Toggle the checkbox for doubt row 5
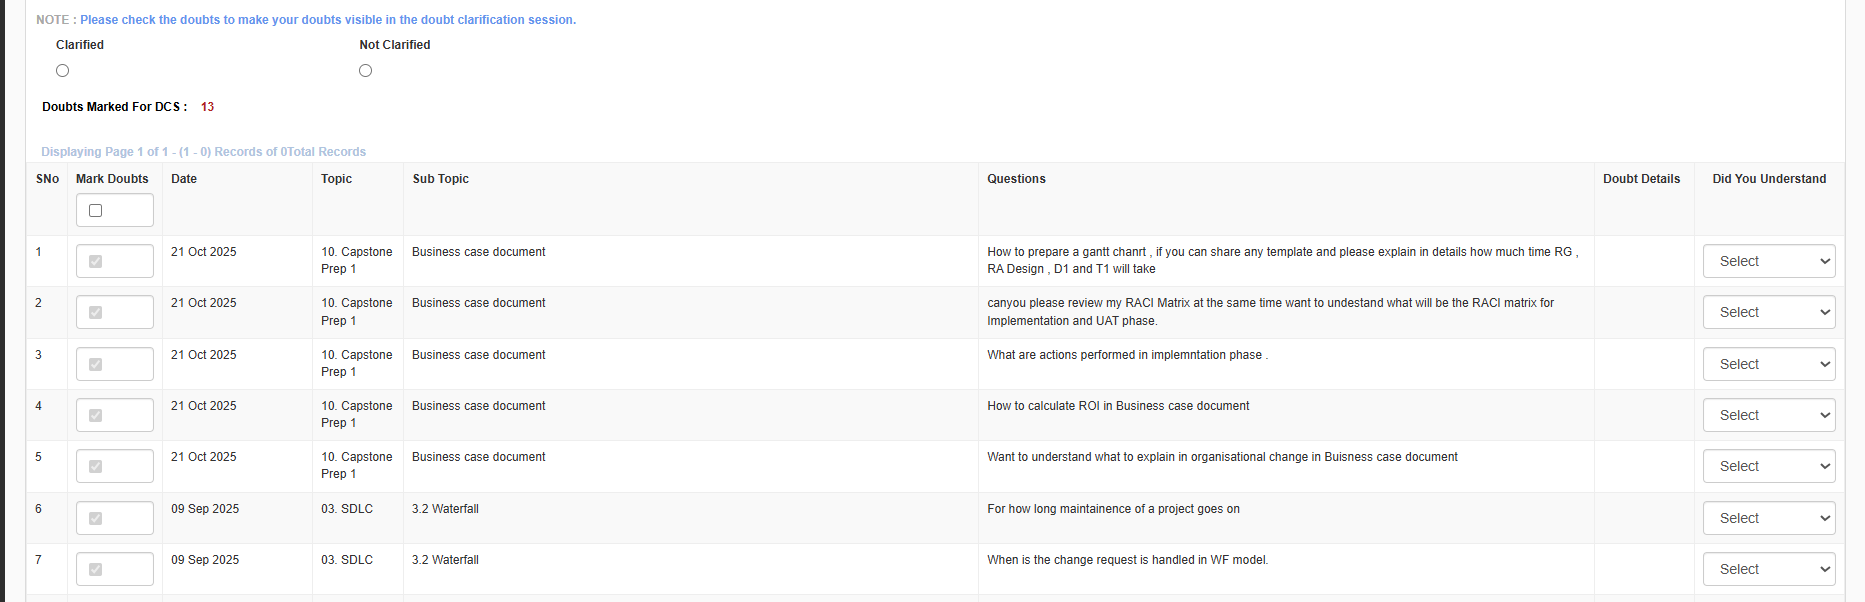 tap(96, 467)
